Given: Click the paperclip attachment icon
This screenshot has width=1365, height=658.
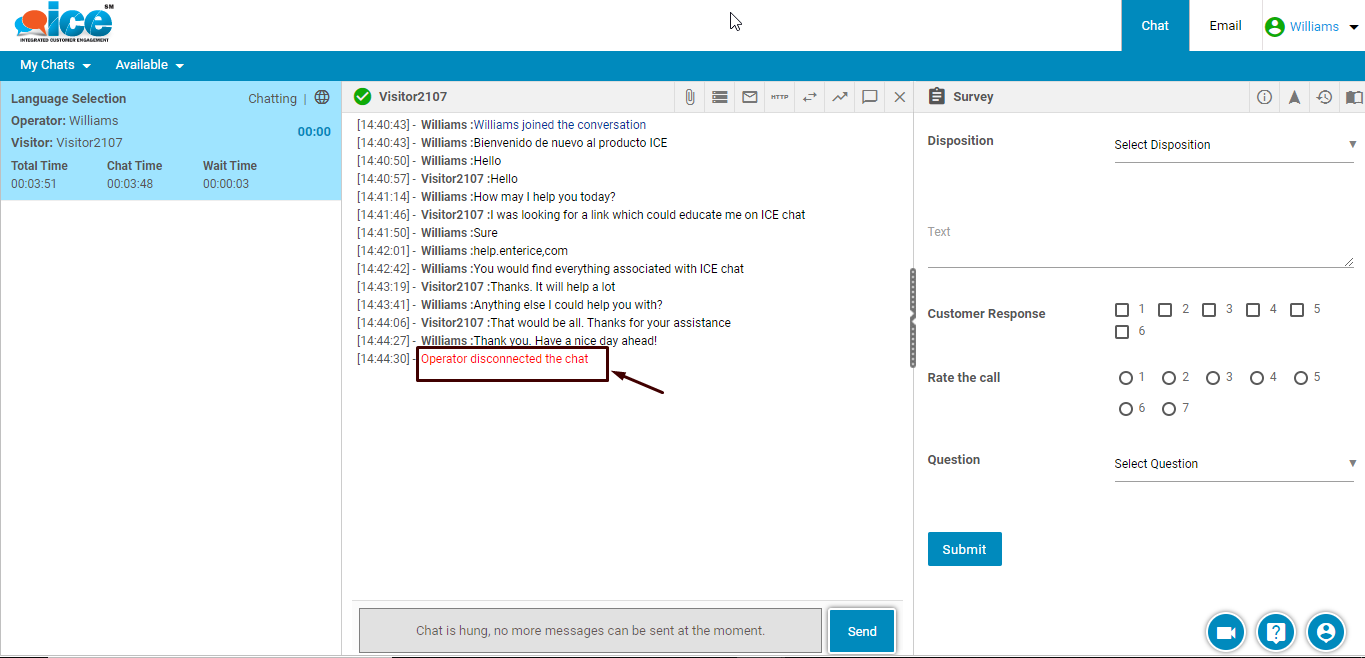Looking at the screenshot, I should tap(690, 97).
